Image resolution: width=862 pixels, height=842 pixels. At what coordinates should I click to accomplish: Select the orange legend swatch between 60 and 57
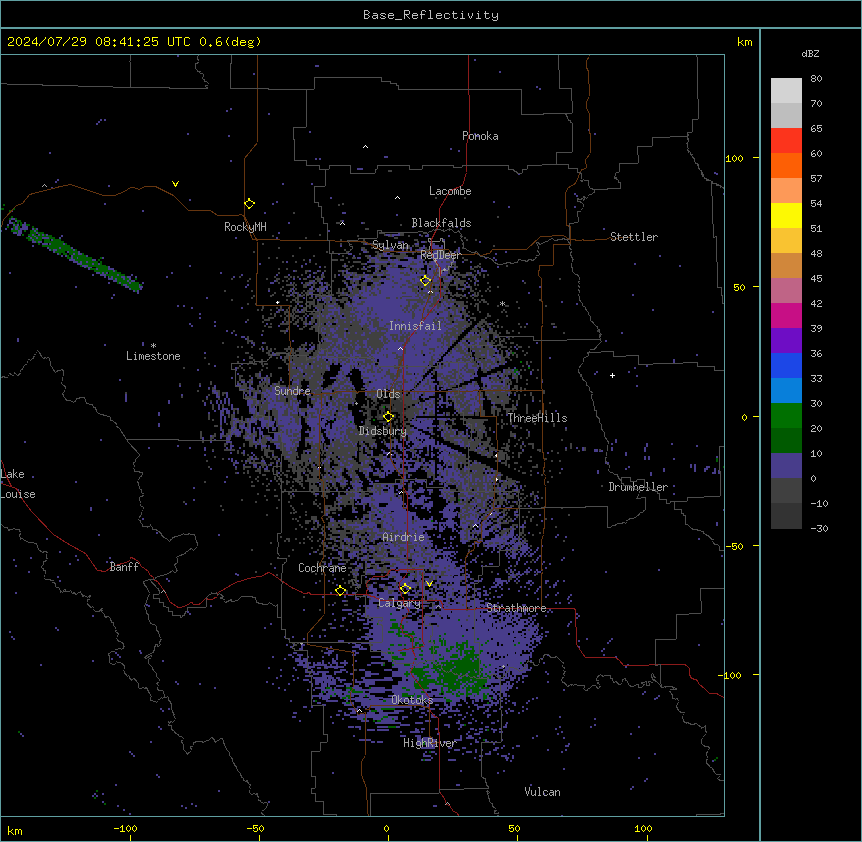786,165
